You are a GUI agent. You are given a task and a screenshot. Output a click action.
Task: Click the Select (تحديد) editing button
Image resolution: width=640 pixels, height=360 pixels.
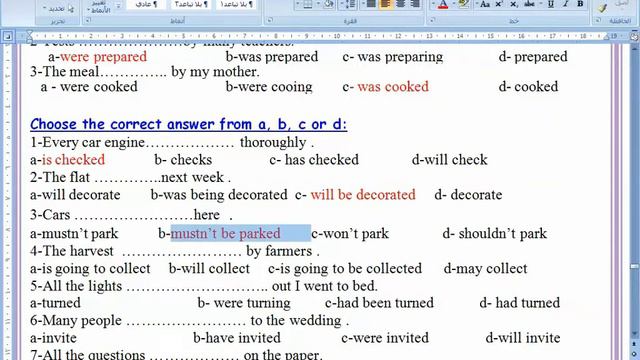click(x=59, y=8)
